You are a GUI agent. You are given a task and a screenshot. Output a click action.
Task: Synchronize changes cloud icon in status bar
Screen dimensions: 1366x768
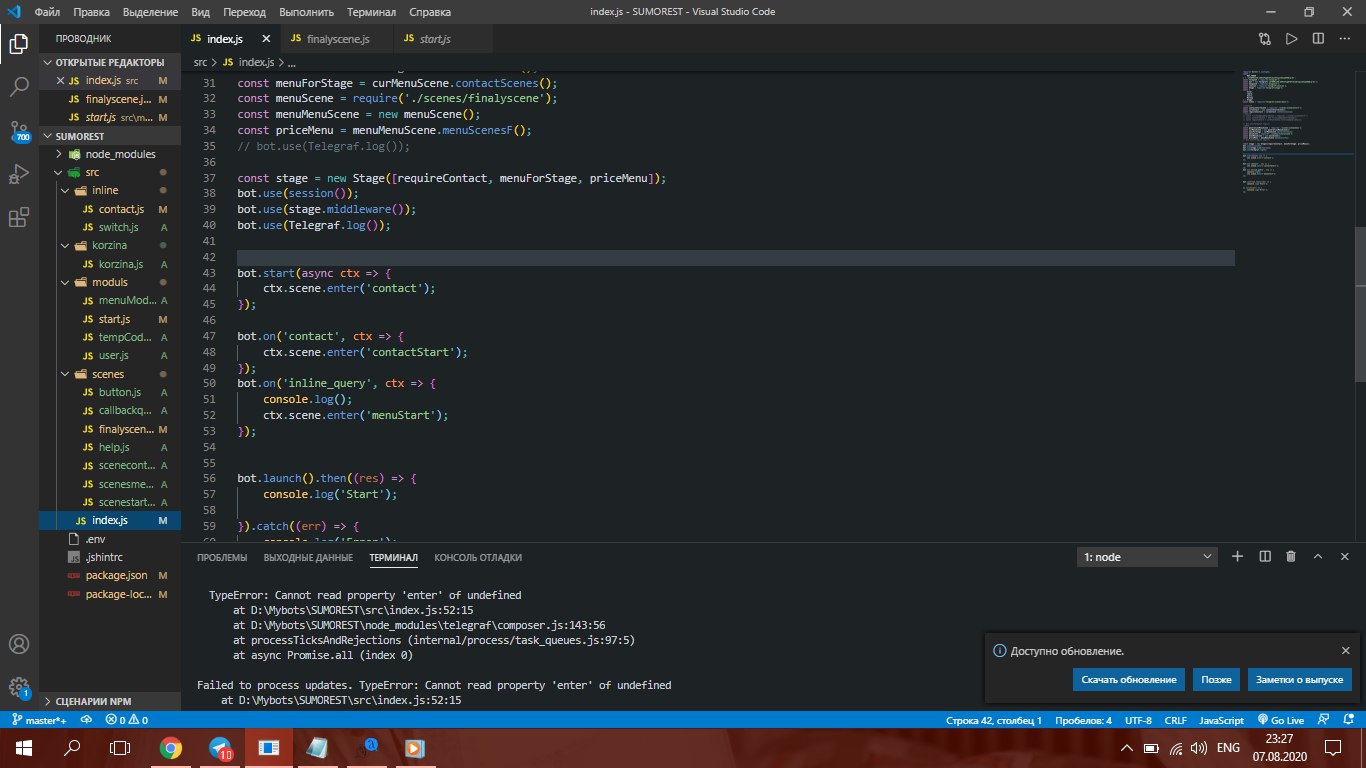point(86,720)
